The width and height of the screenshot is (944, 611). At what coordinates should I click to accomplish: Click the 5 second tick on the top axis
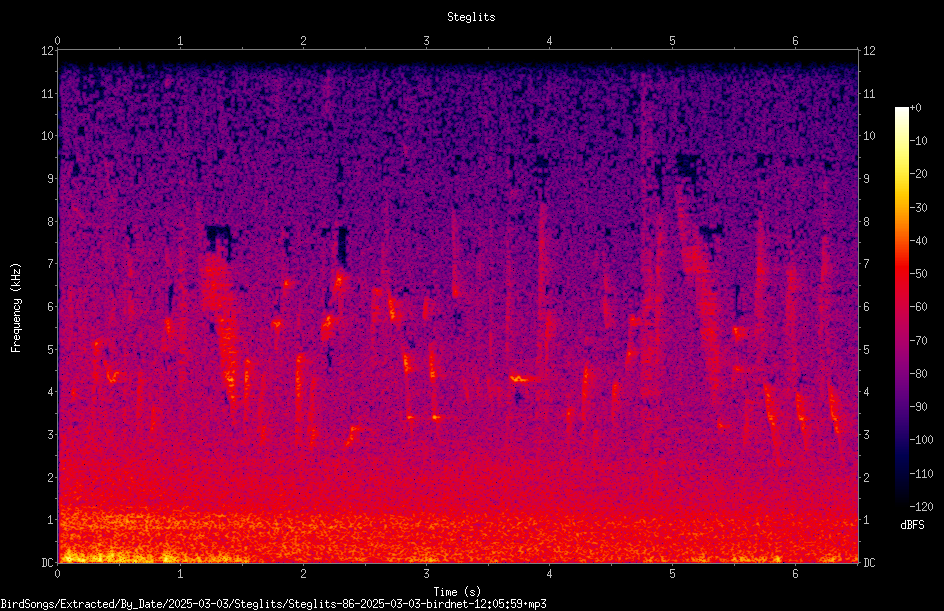[x=672, y=41]
